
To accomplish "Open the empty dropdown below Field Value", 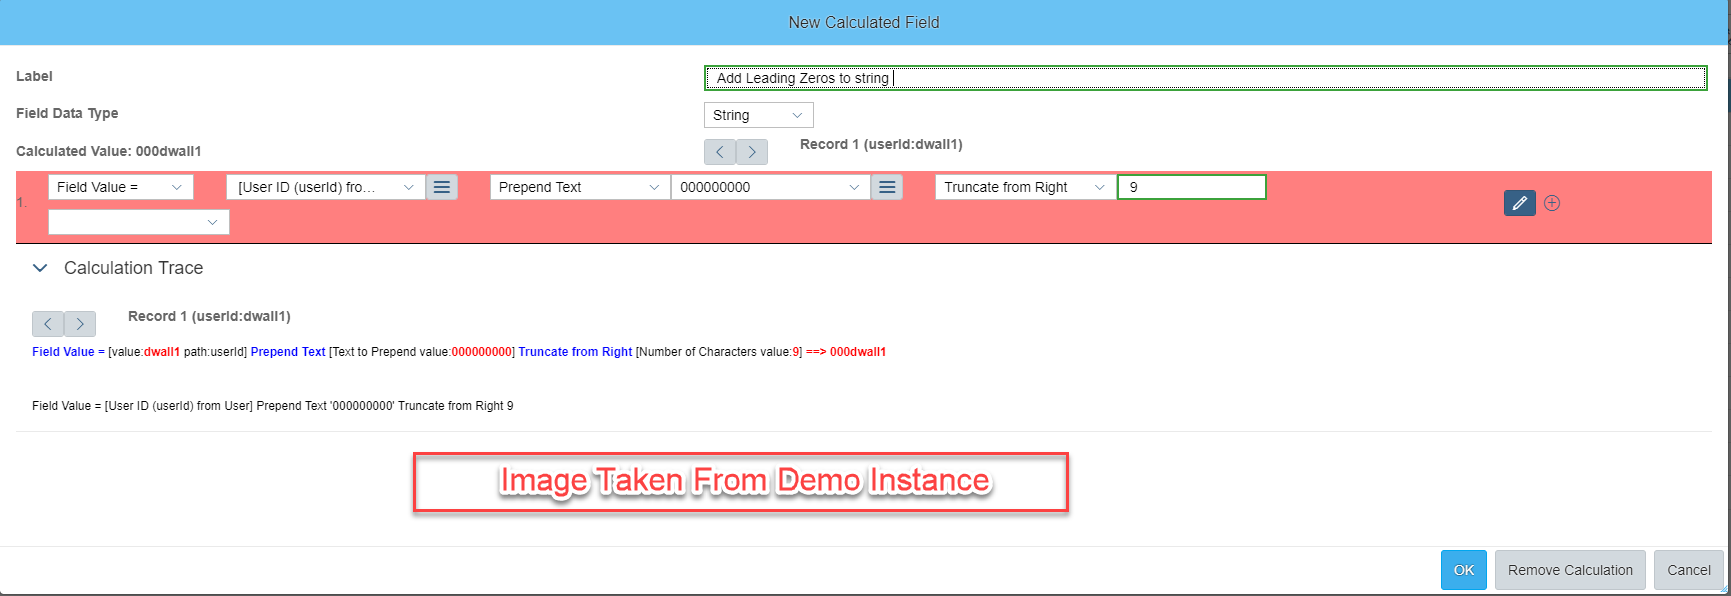I will (139, 222).
